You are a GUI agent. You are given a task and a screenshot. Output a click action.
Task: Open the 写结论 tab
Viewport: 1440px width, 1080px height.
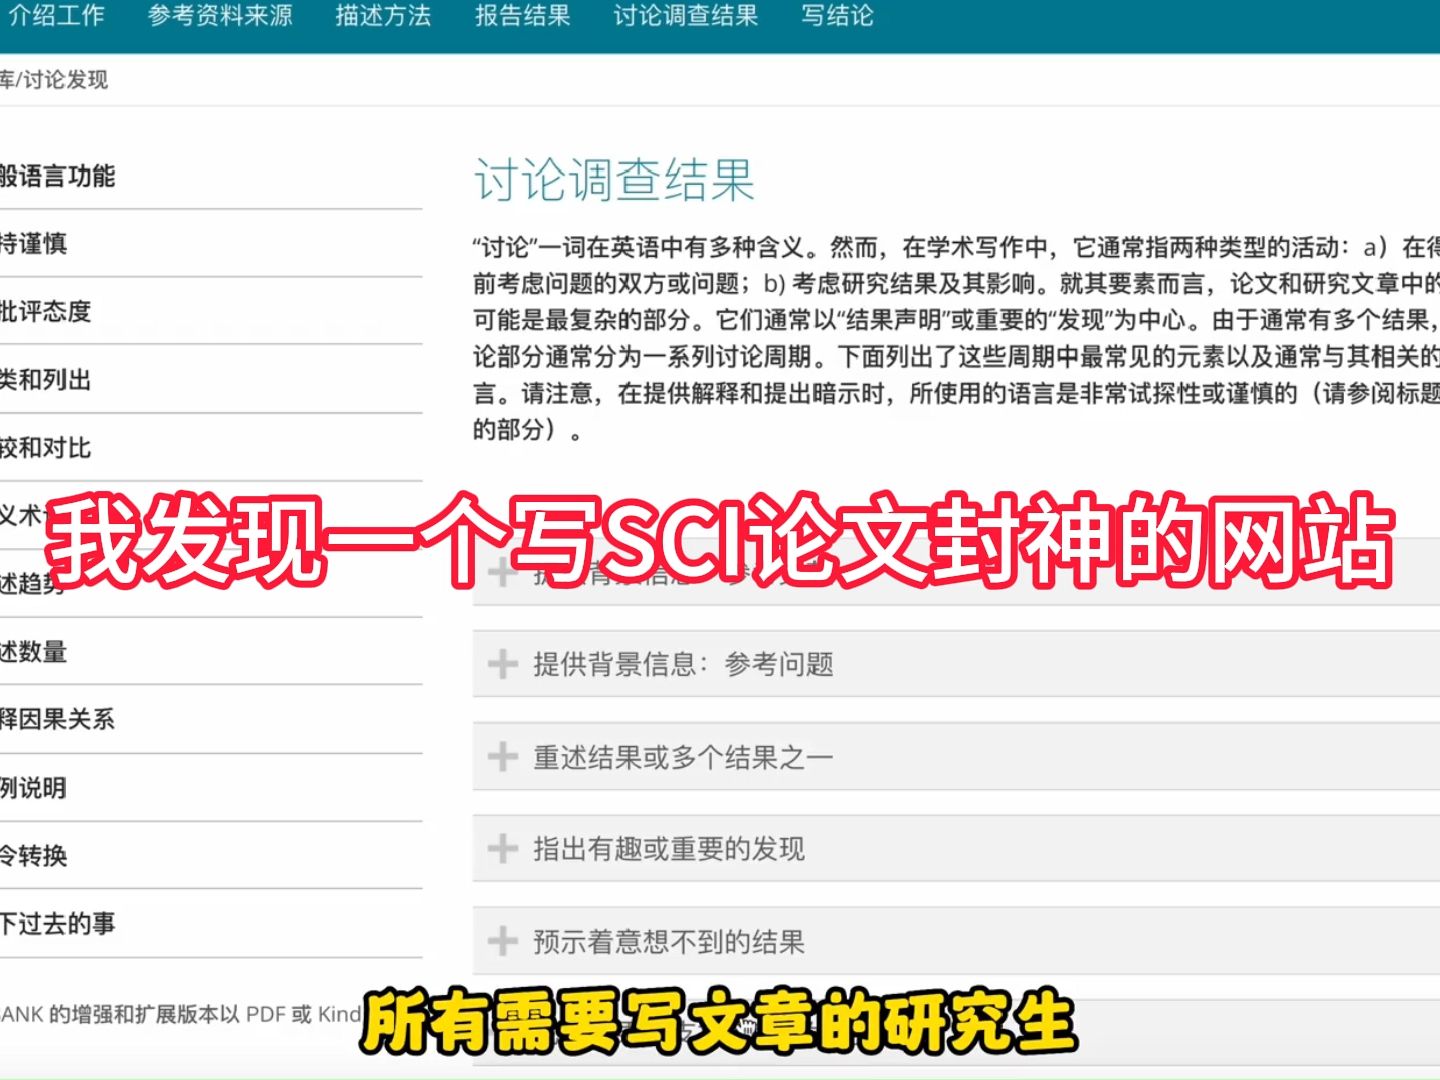click(x=838, y=16)
